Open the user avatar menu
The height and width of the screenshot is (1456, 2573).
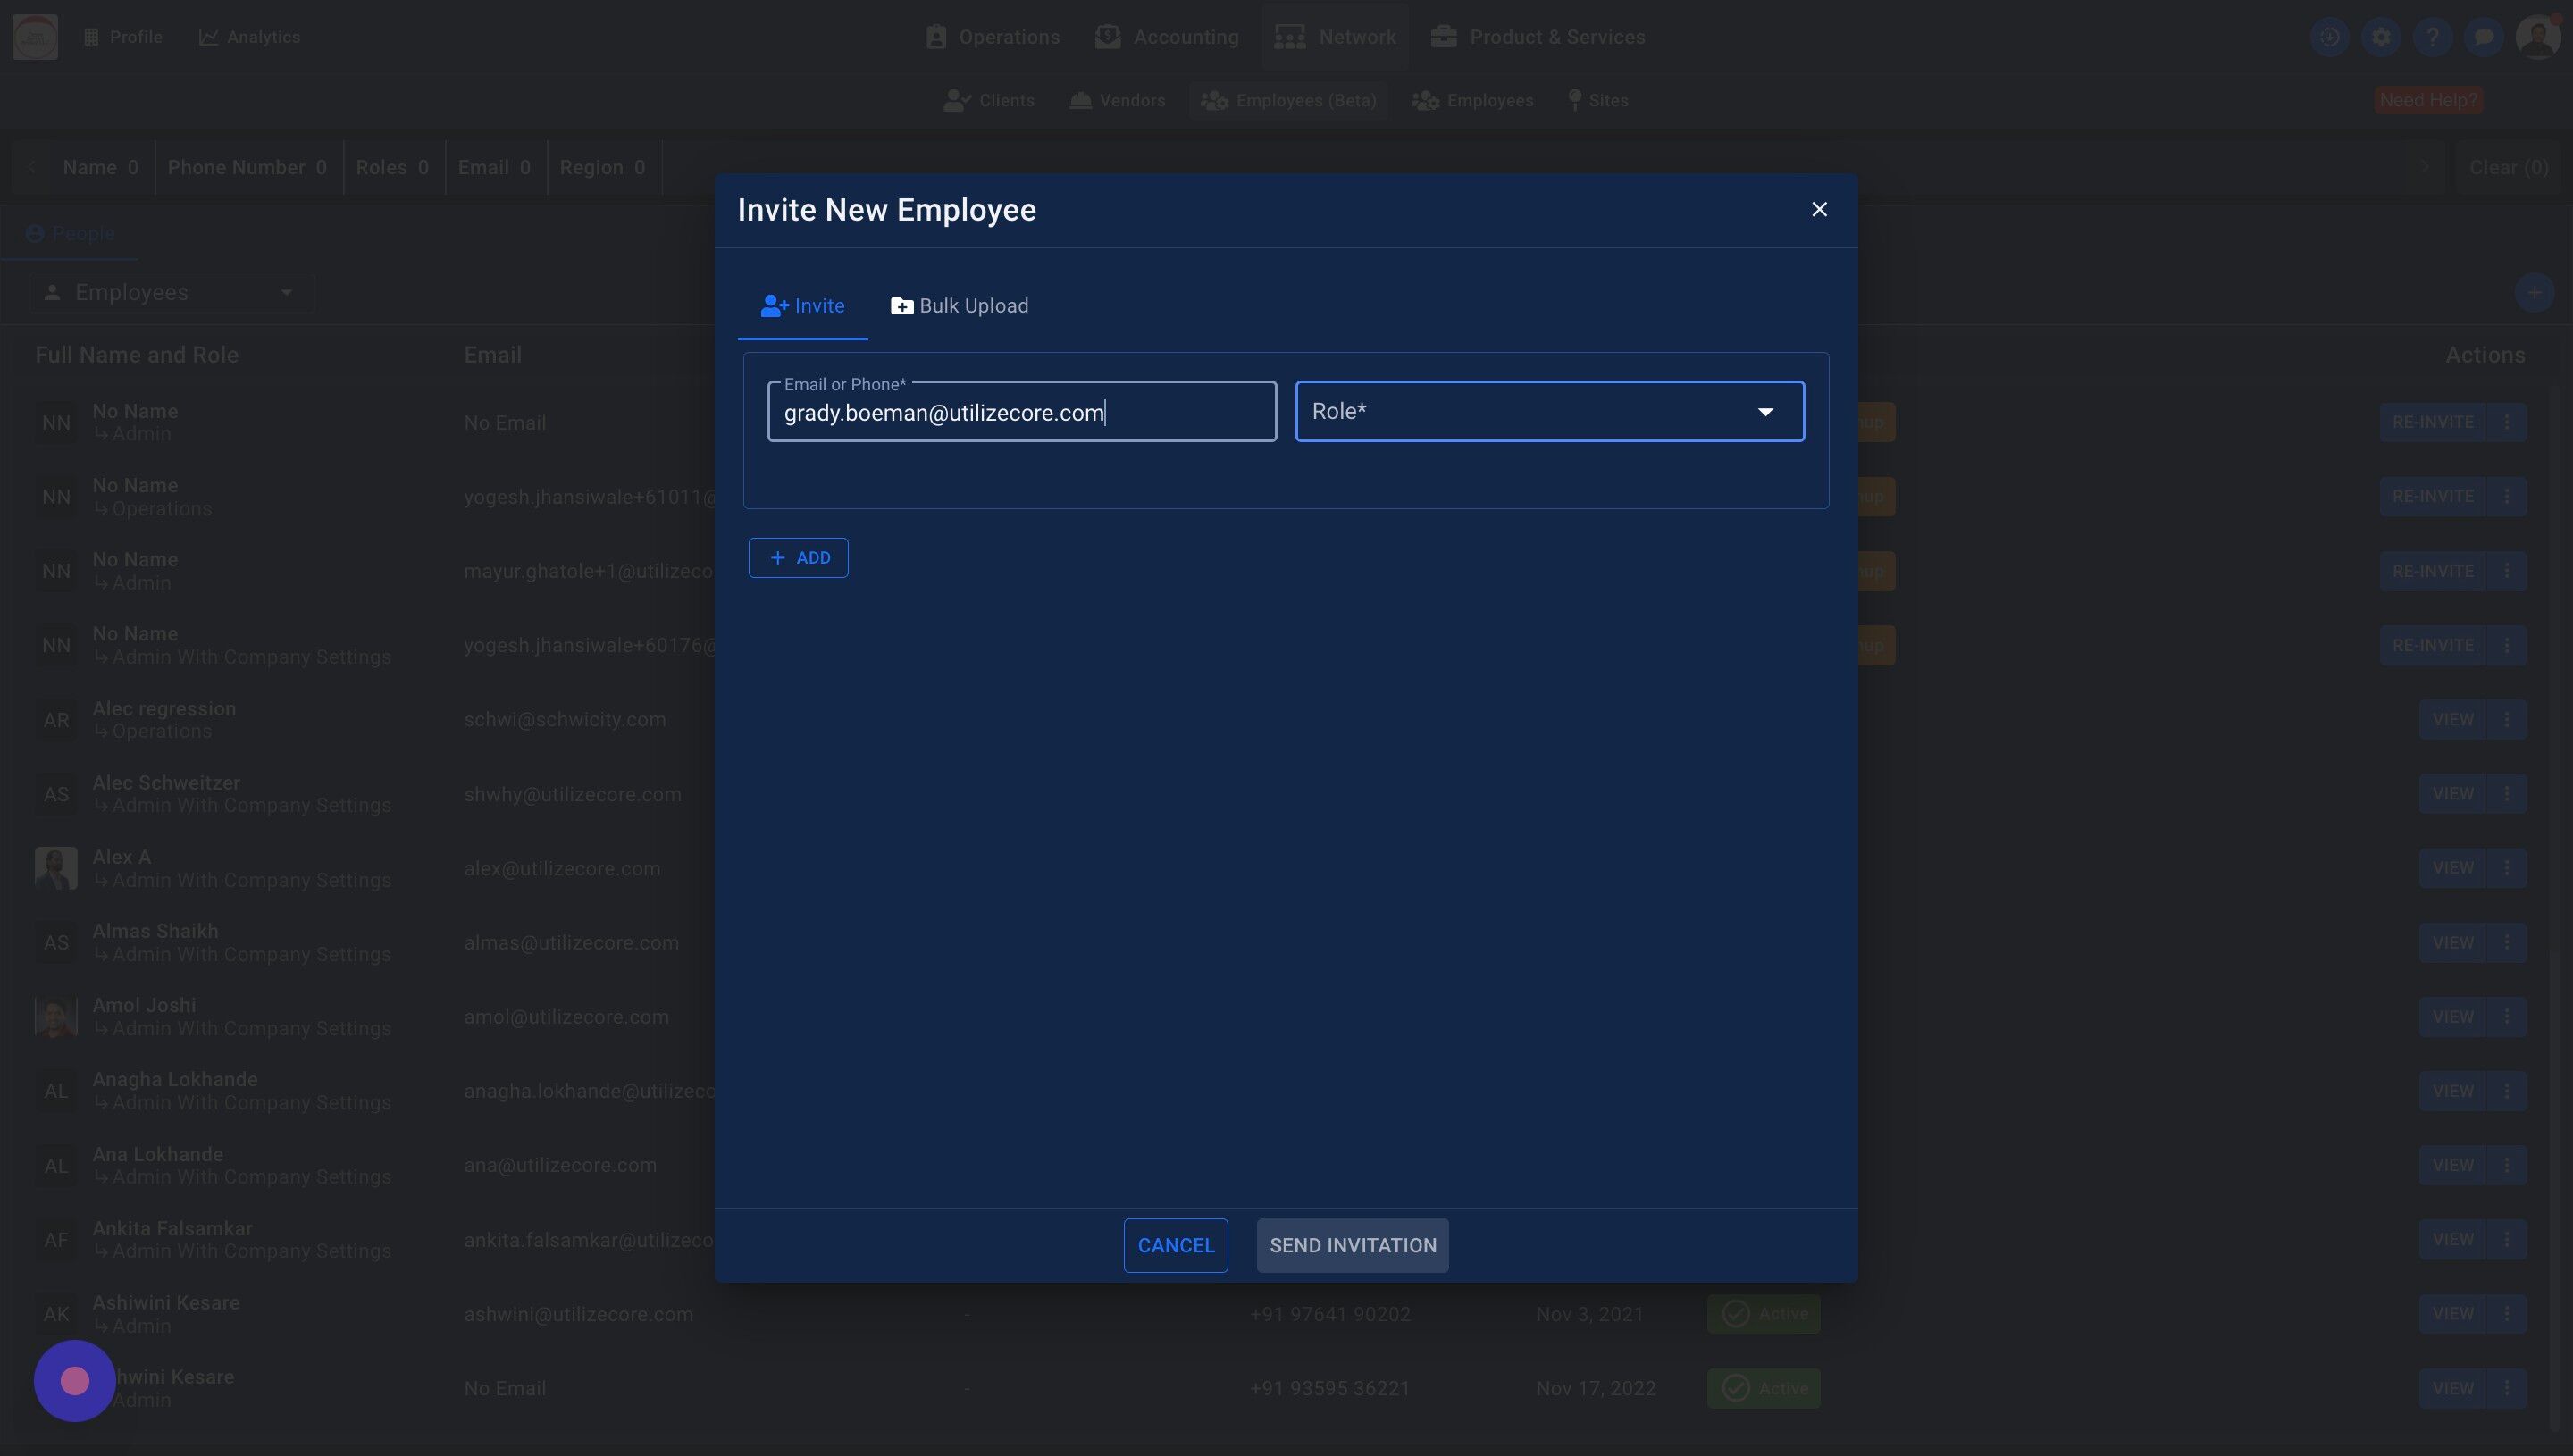click(x=2536, y=37)
